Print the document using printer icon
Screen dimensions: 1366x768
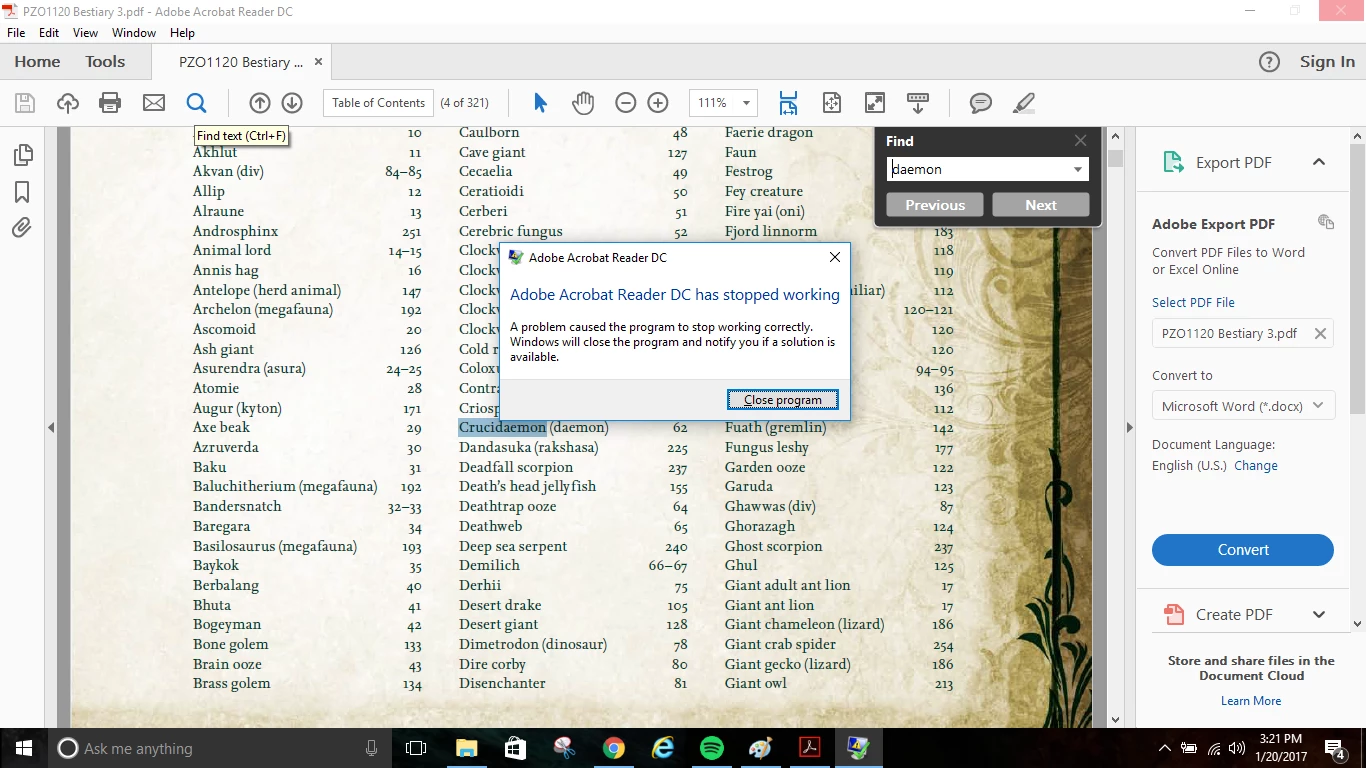point(110,103)
